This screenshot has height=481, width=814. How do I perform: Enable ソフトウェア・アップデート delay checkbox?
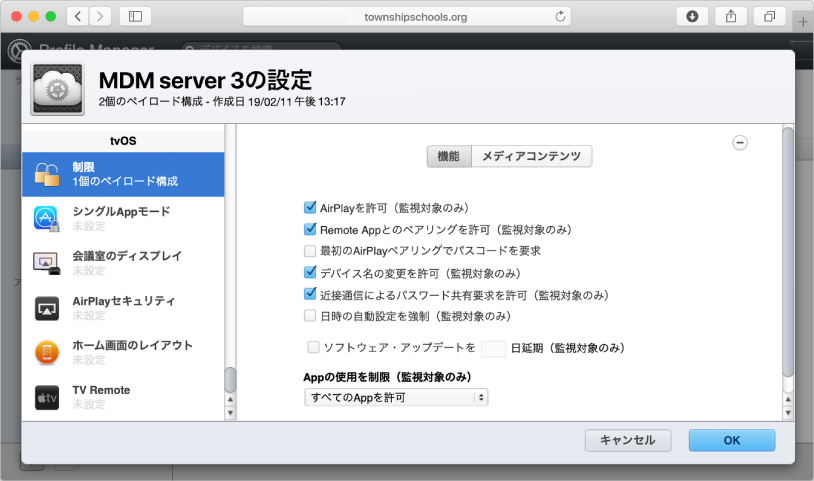313,347
